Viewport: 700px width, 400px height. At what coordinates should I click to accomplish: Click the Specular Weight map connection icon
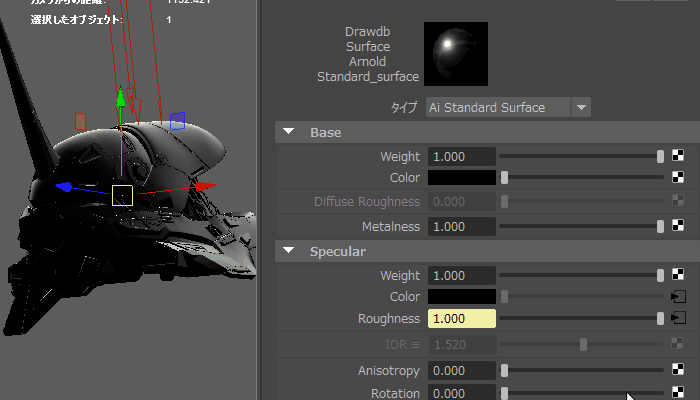pyautogui.click(x=678, y=275)
